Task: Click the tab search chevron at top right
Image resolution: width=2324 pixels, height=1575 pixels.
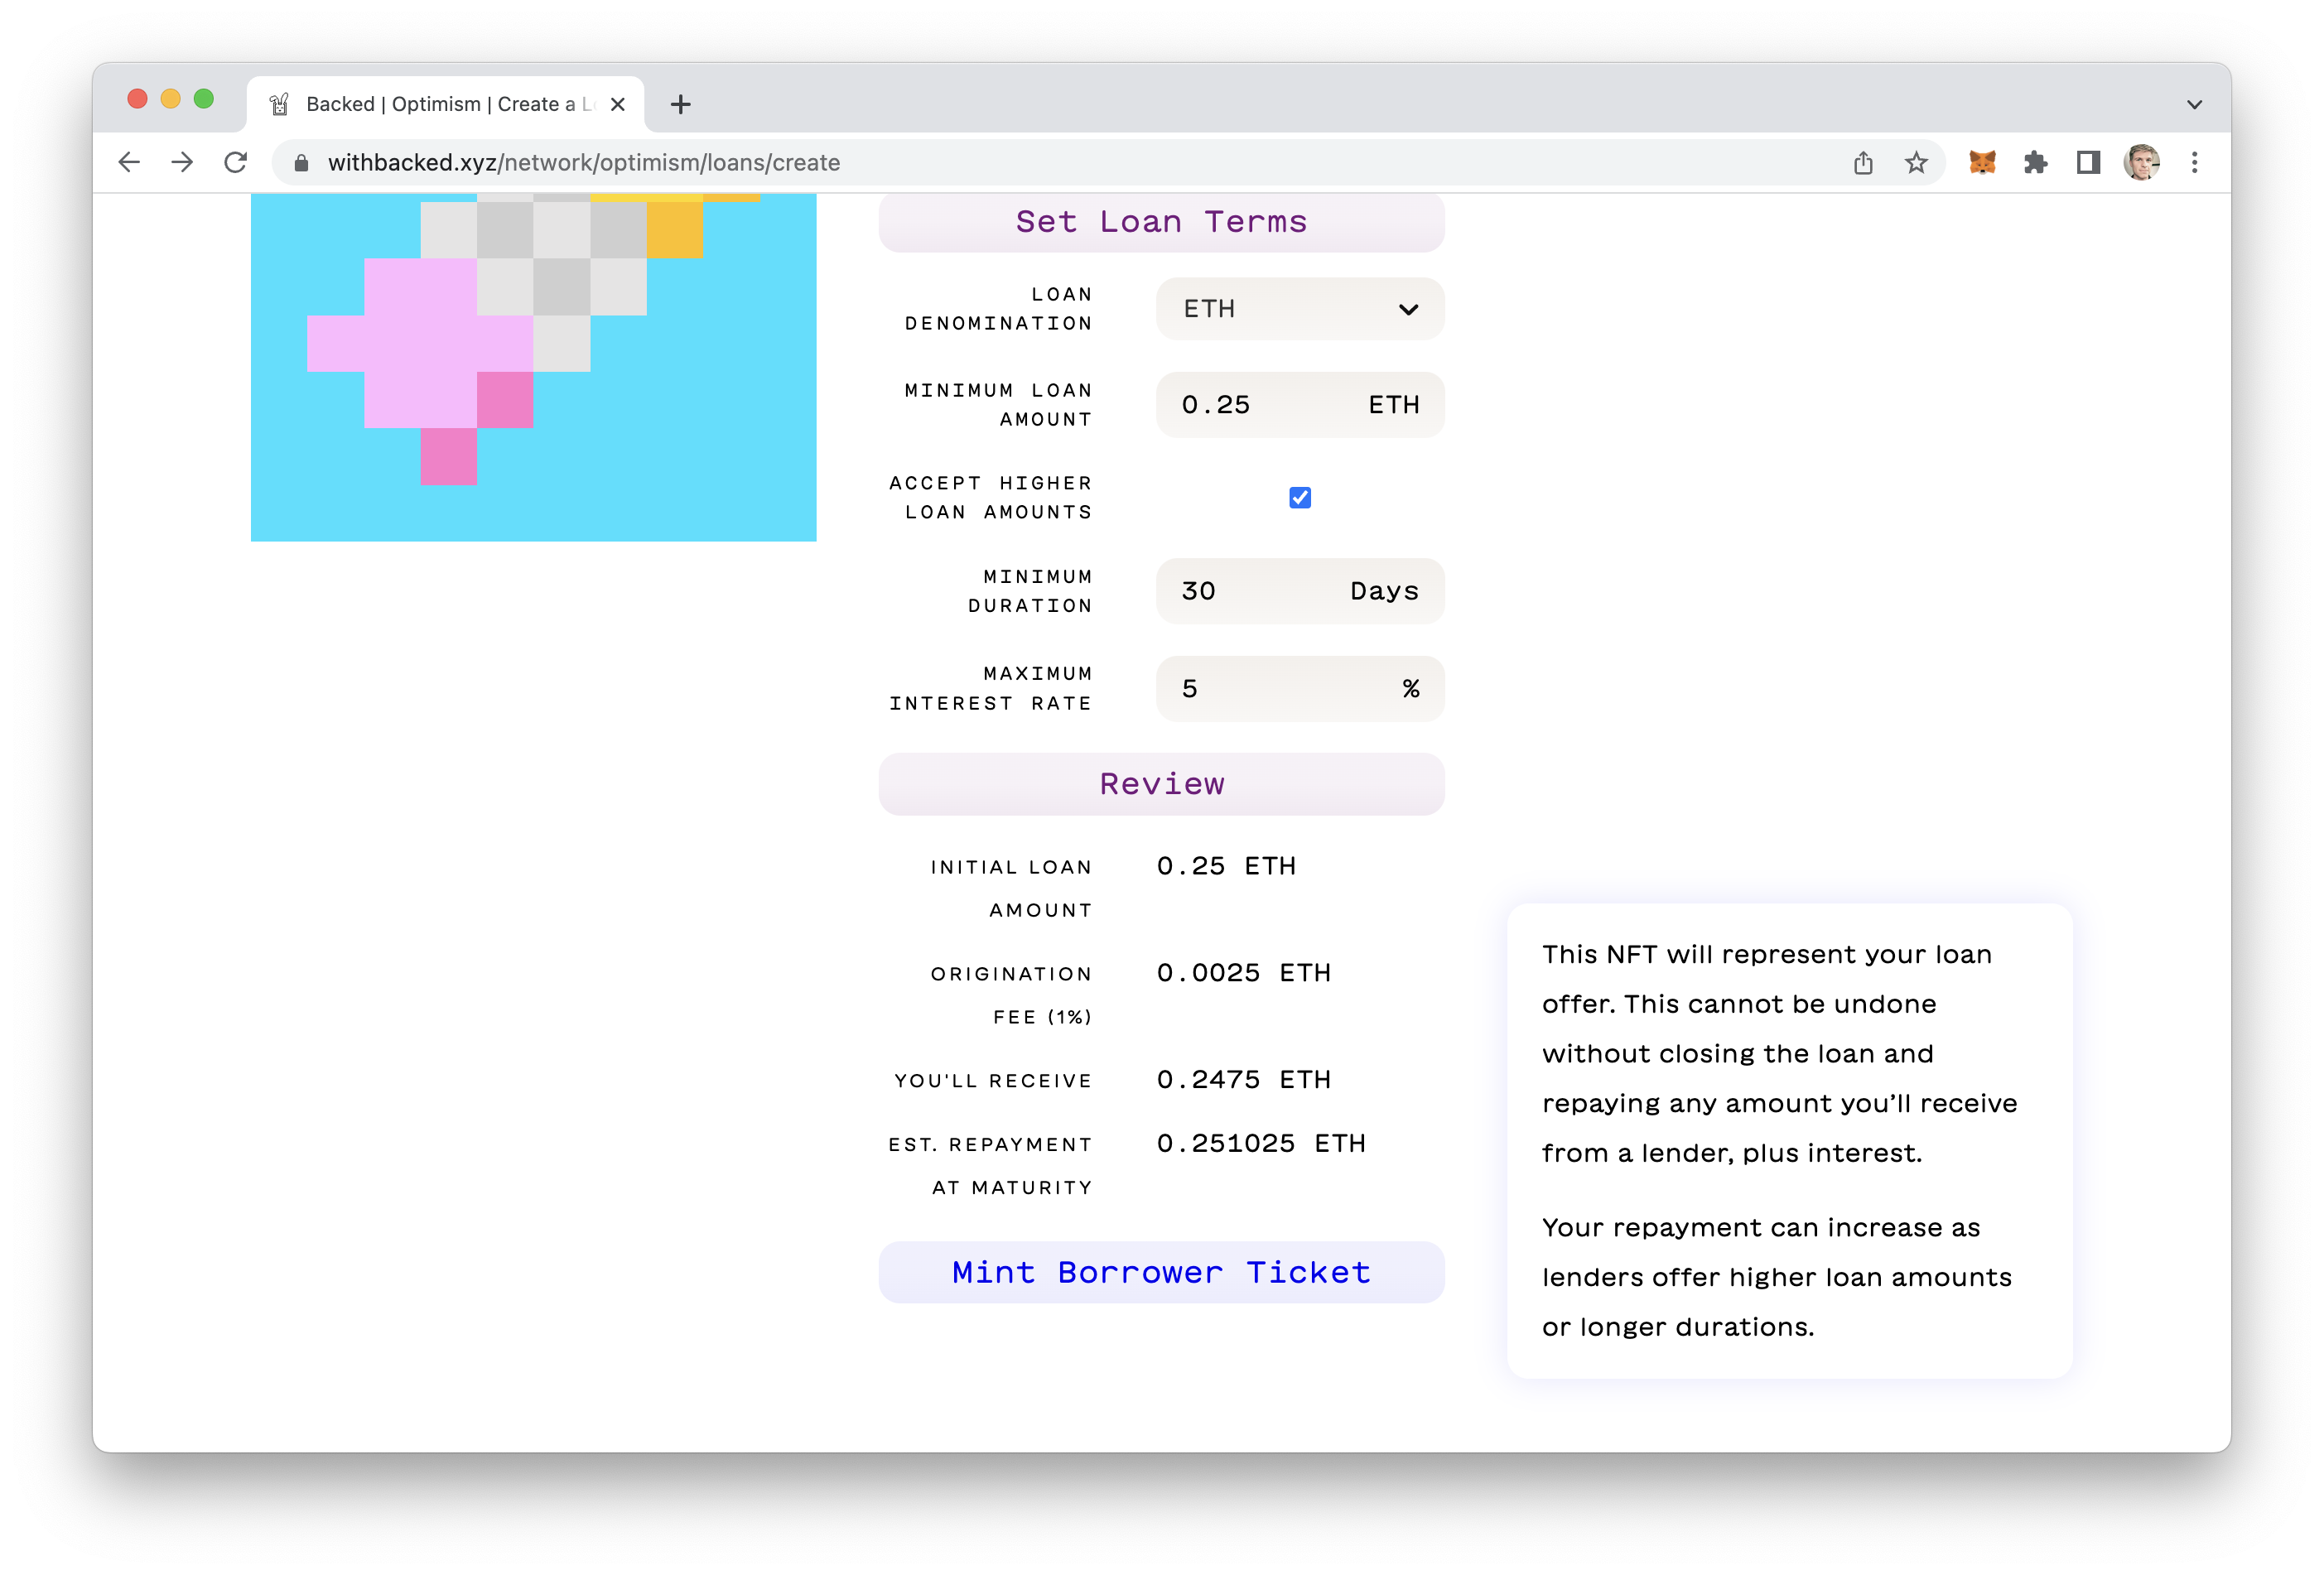Action: pyautogui.click(x=2195, y=104)
